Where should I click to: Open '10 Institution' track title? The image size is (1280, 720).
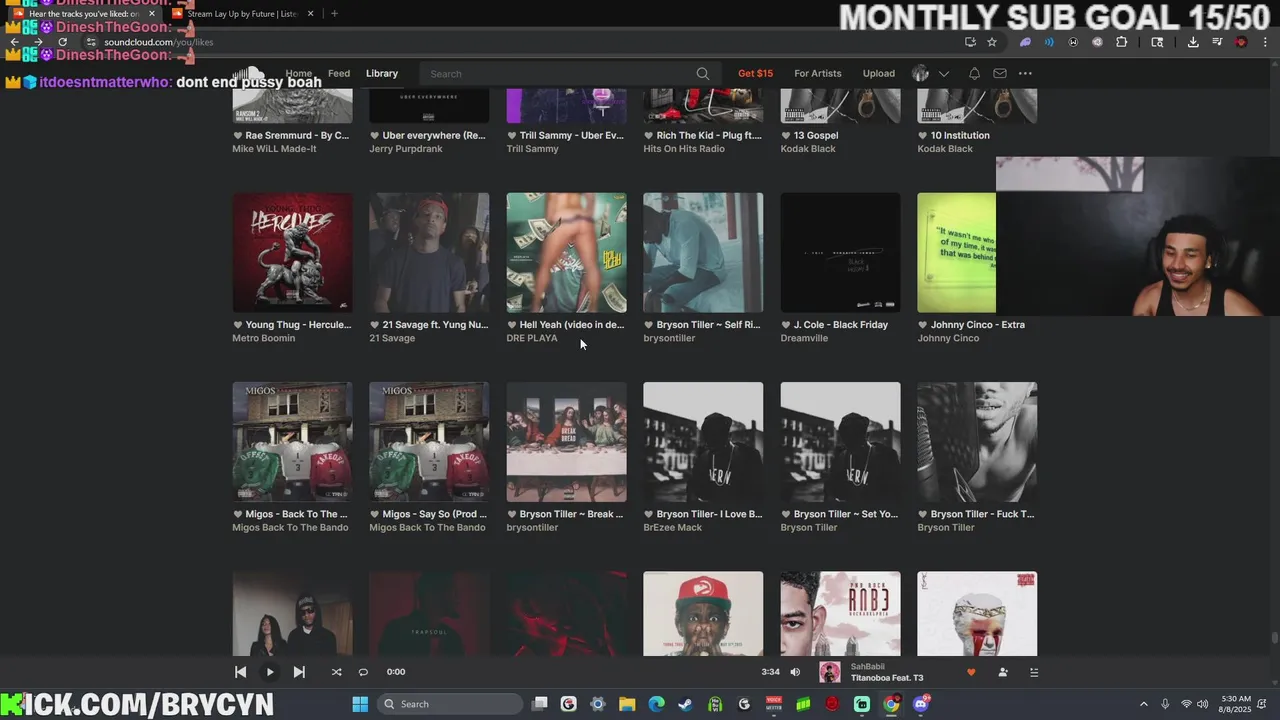960,135
